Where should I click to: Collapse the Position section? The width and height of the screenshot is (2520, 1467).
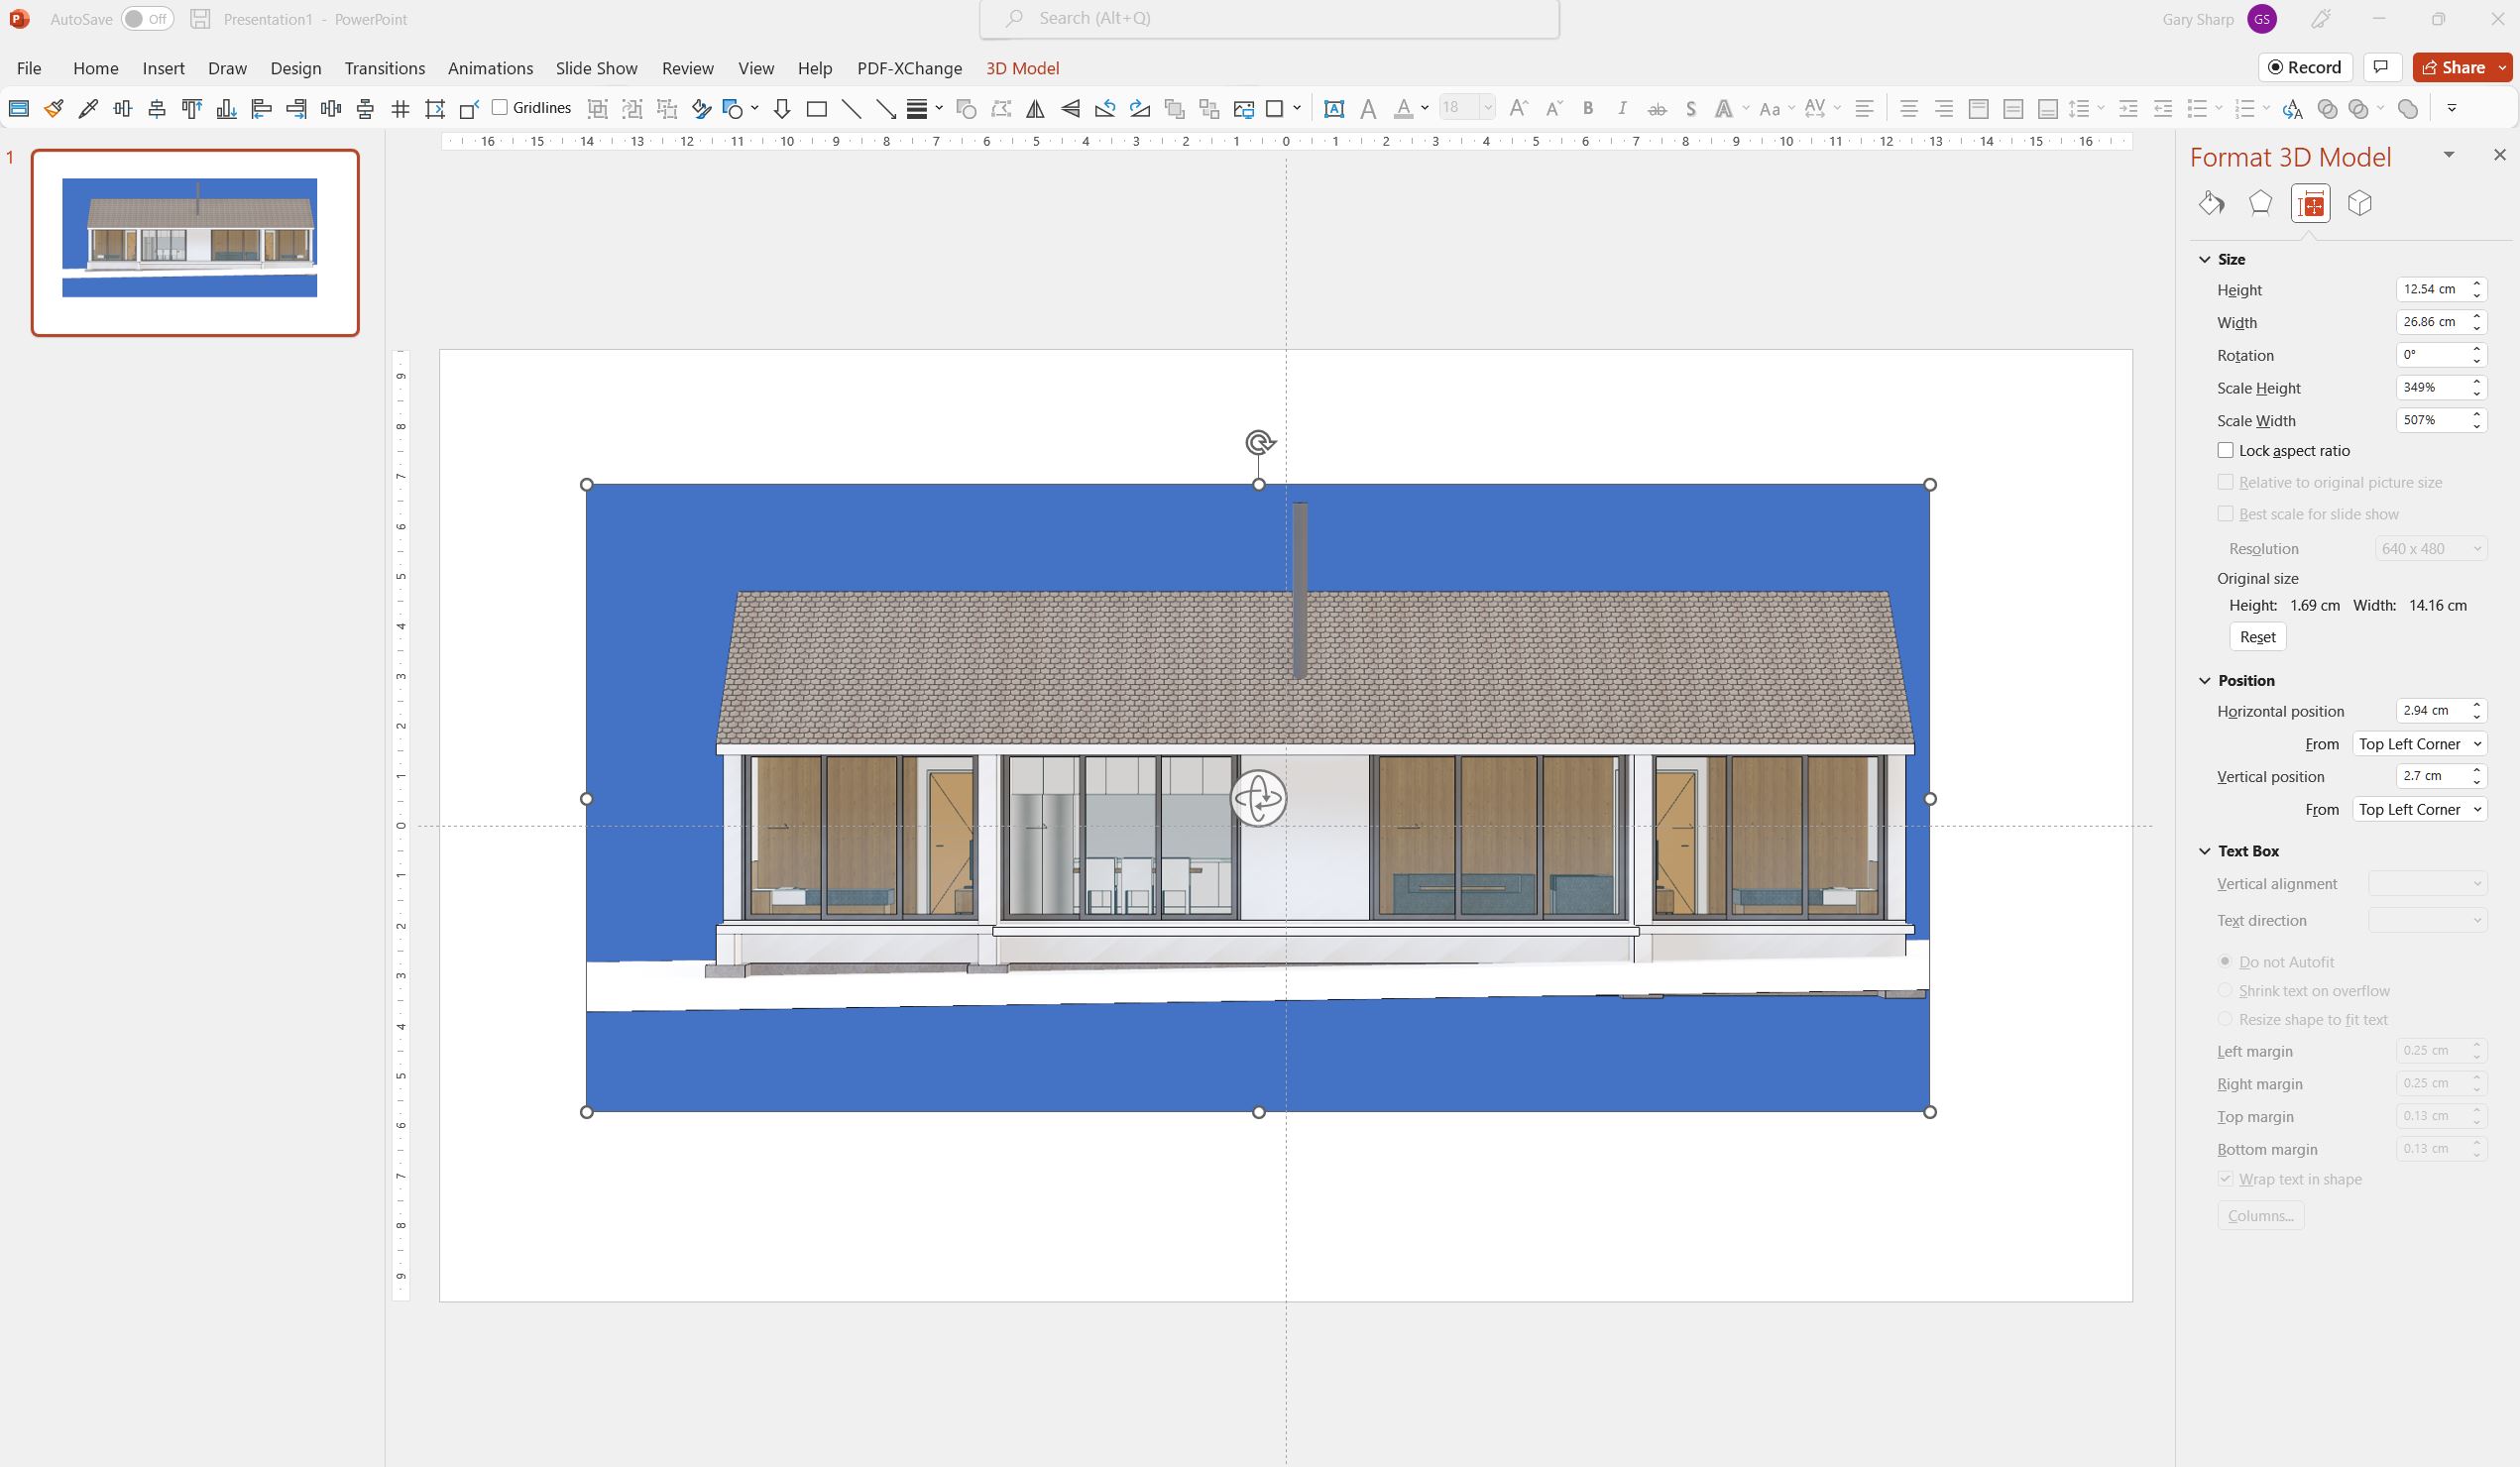coord(2205,680)
